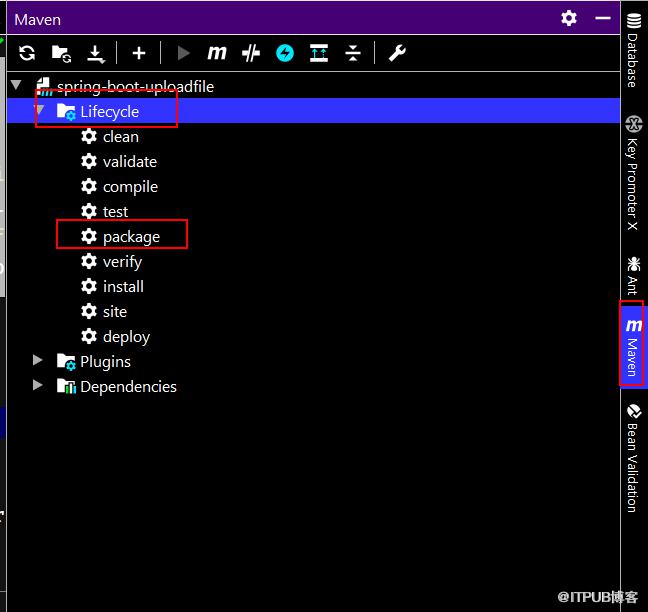Collapse all tree nodes icon
This screenshot has width=648, height=612.
(353, 53)
